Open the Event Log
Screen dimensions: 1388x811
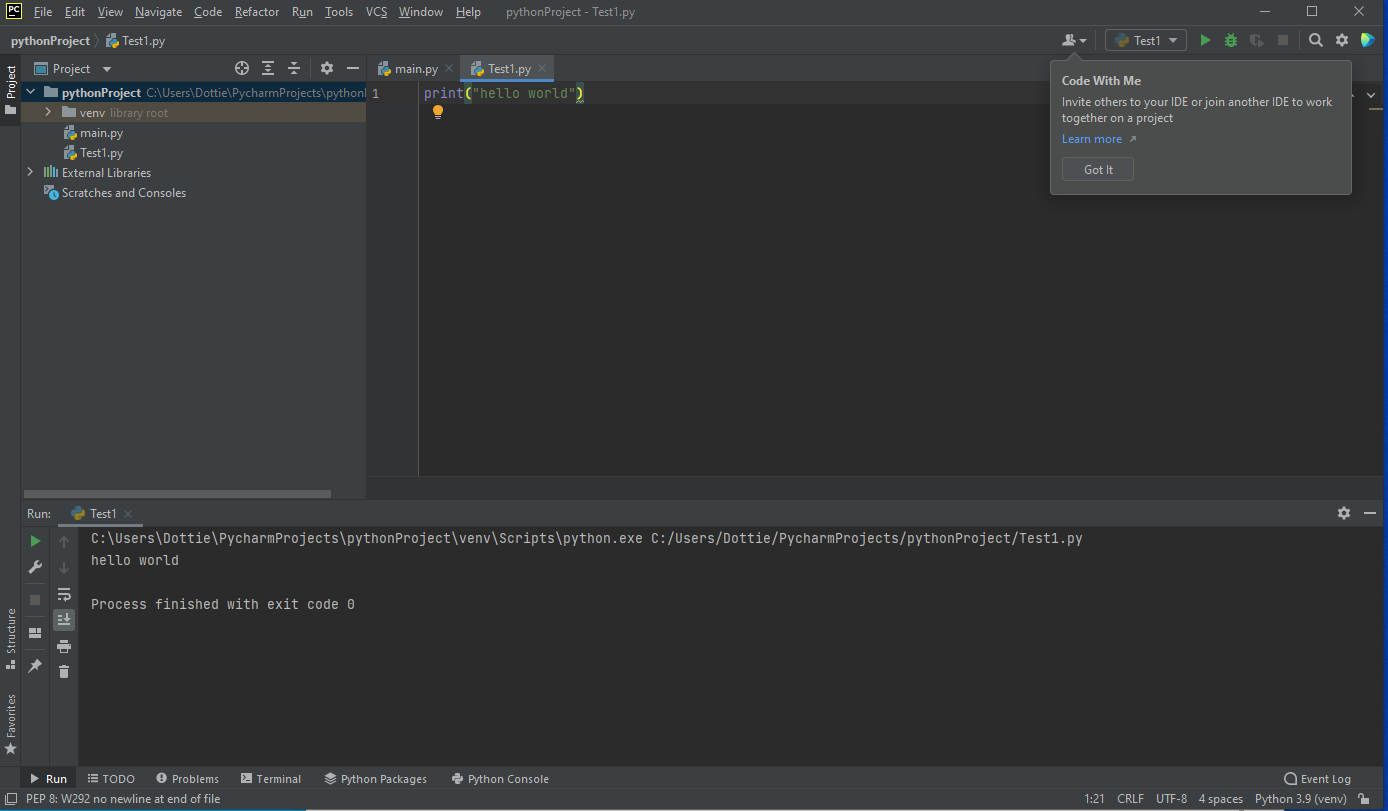(x=1317, y=779)
